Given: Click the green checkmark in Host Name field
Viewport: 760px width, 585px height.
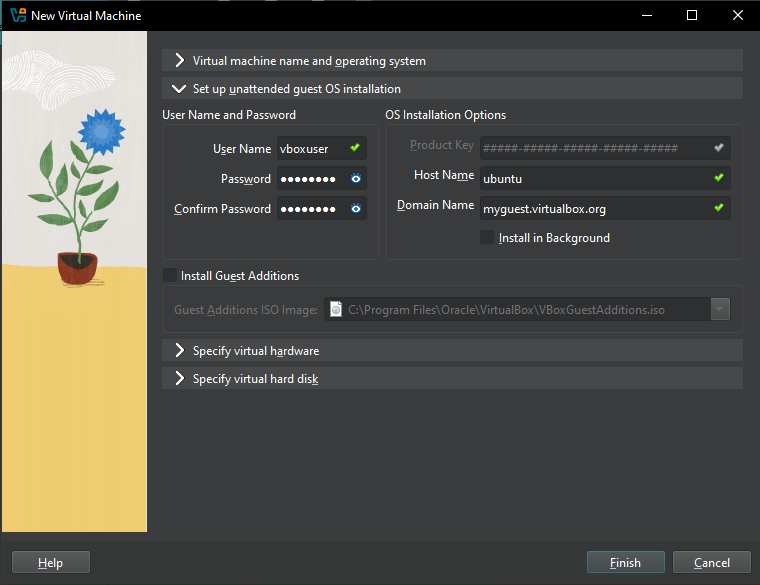Looking at the screenshot, I should point(718,178).
